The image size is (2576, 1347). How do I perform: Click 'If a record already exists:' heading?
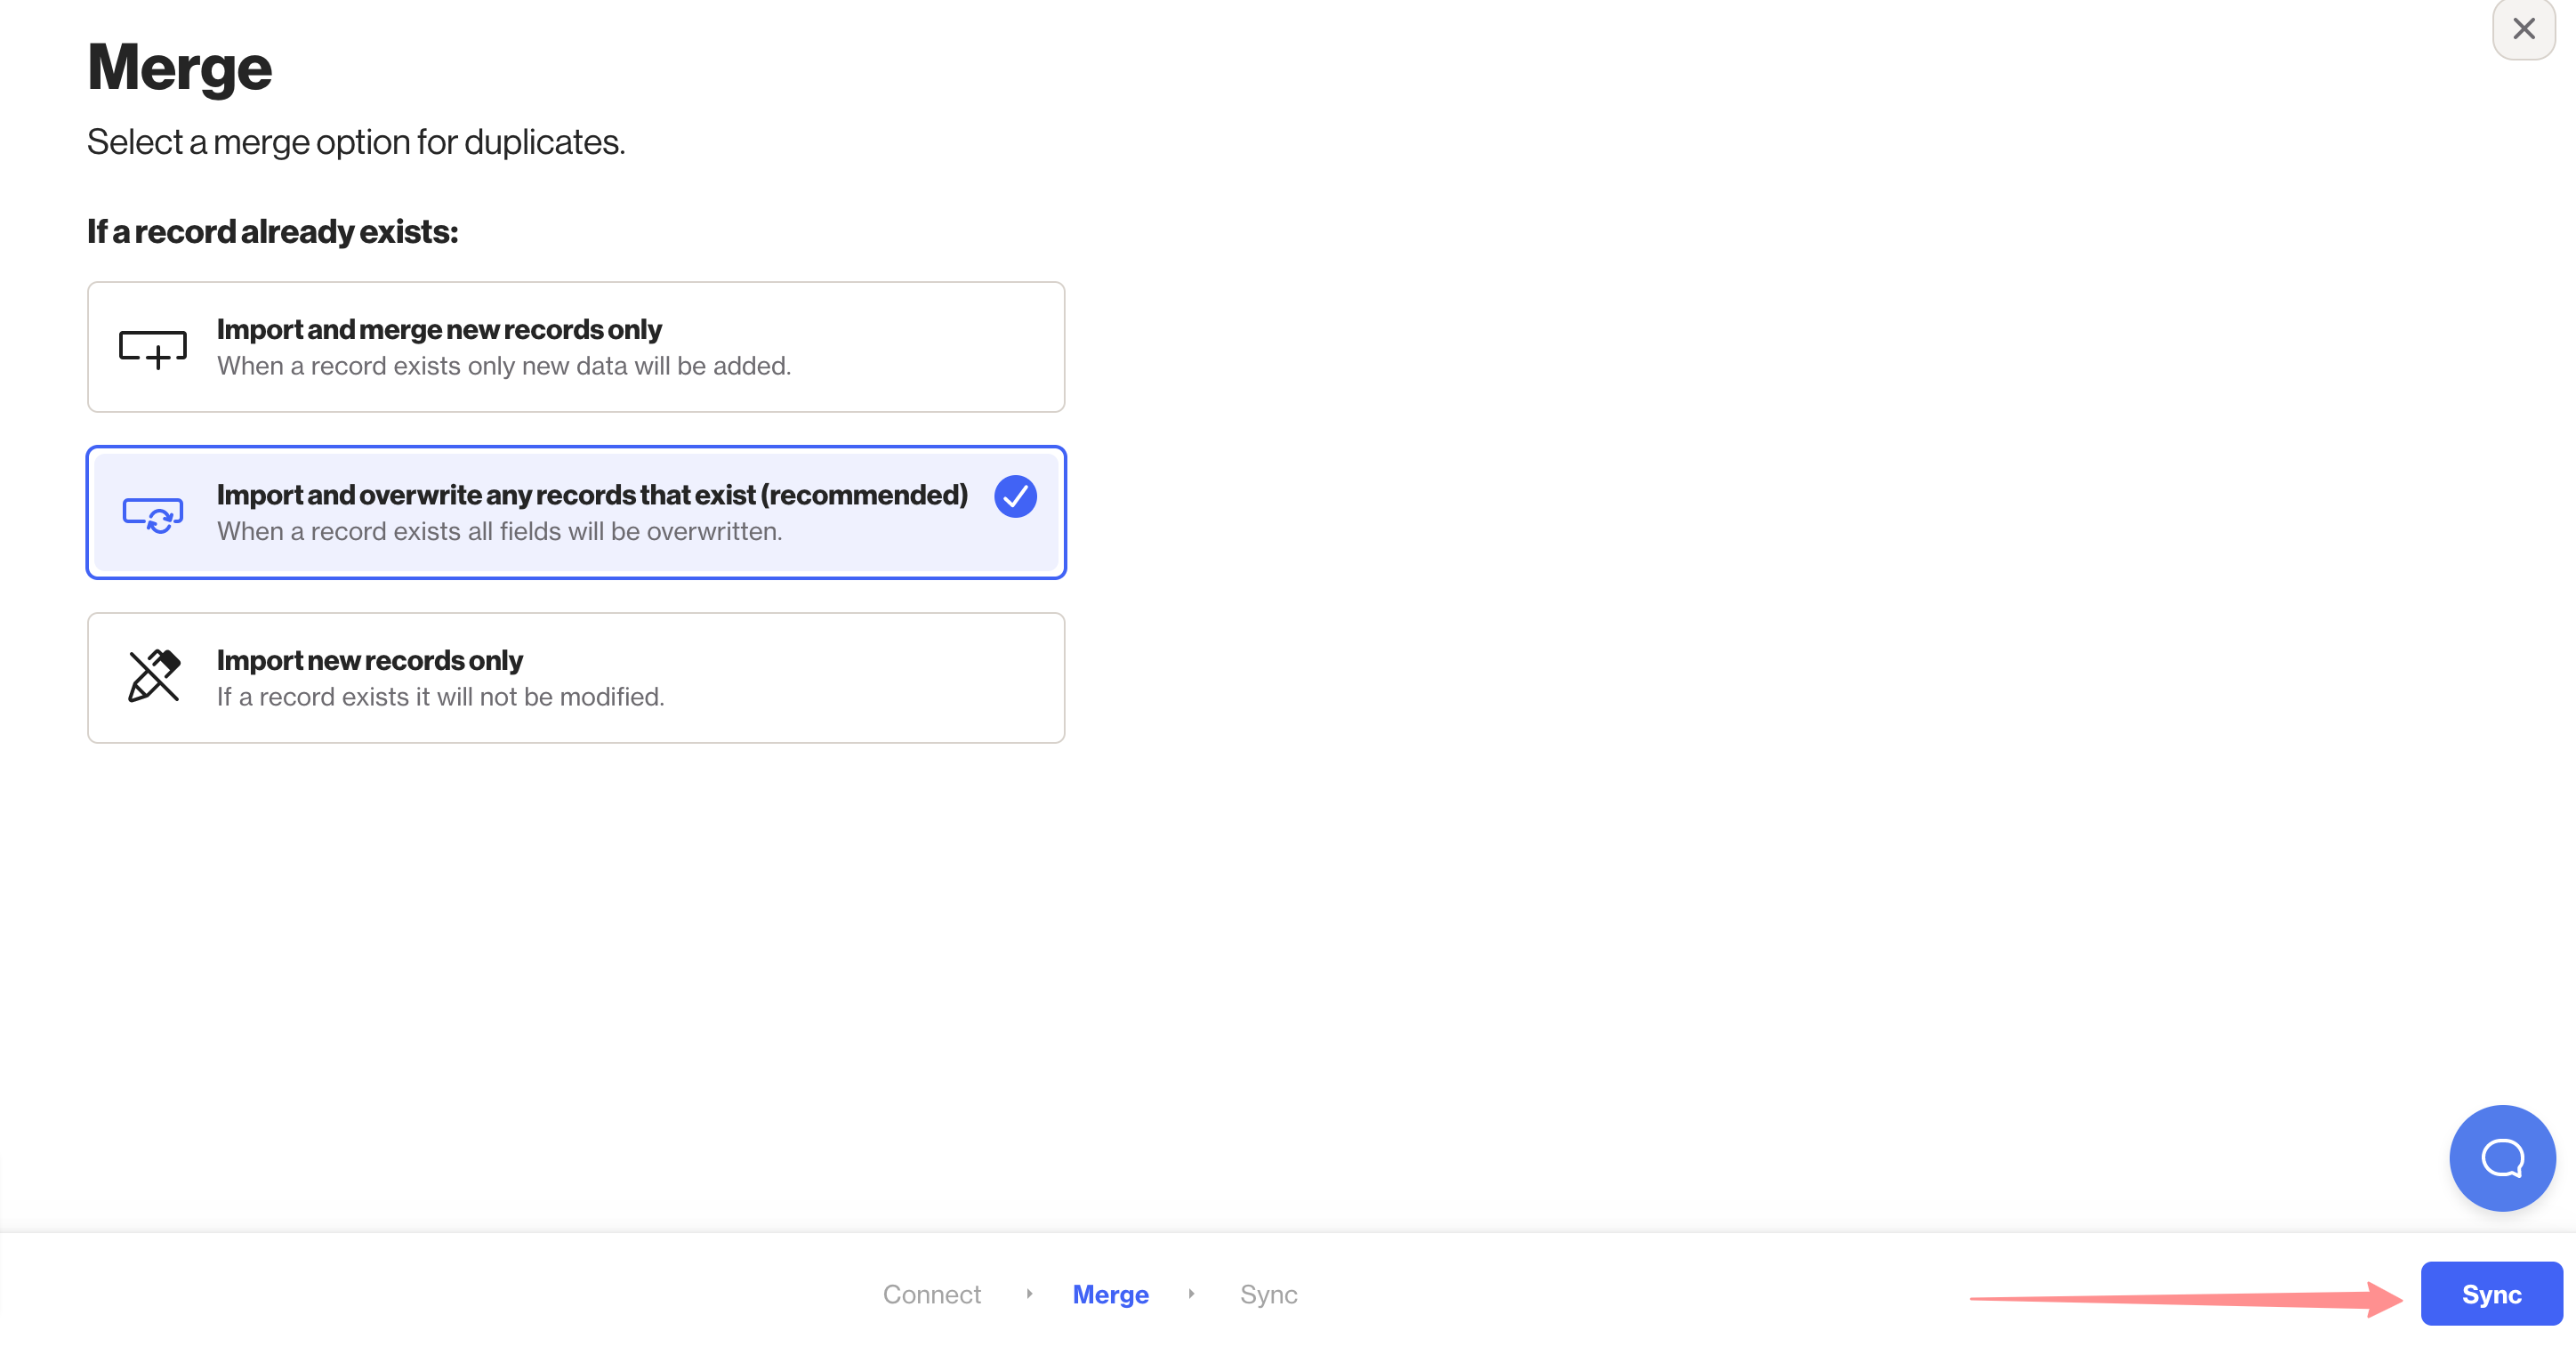[272, 232]
